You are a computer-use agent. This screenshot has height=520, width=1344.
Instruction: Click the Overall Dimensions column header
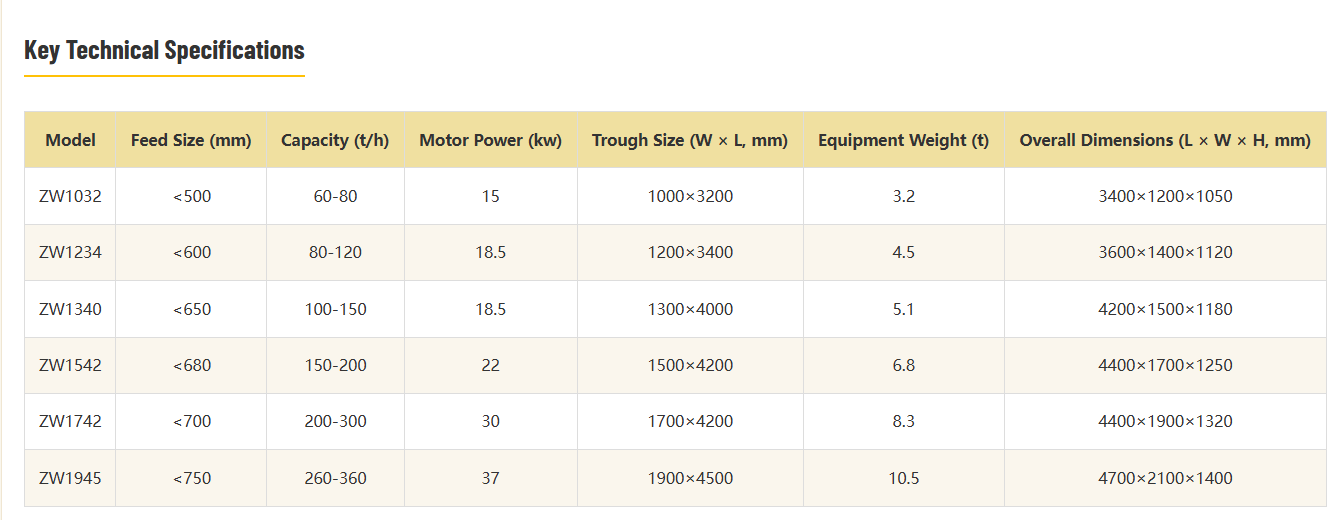[1165, 140]
